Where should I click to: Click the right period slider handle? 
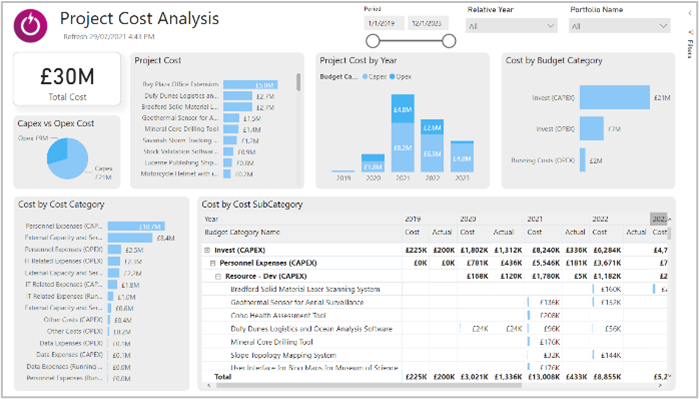[x=449, y=41]
